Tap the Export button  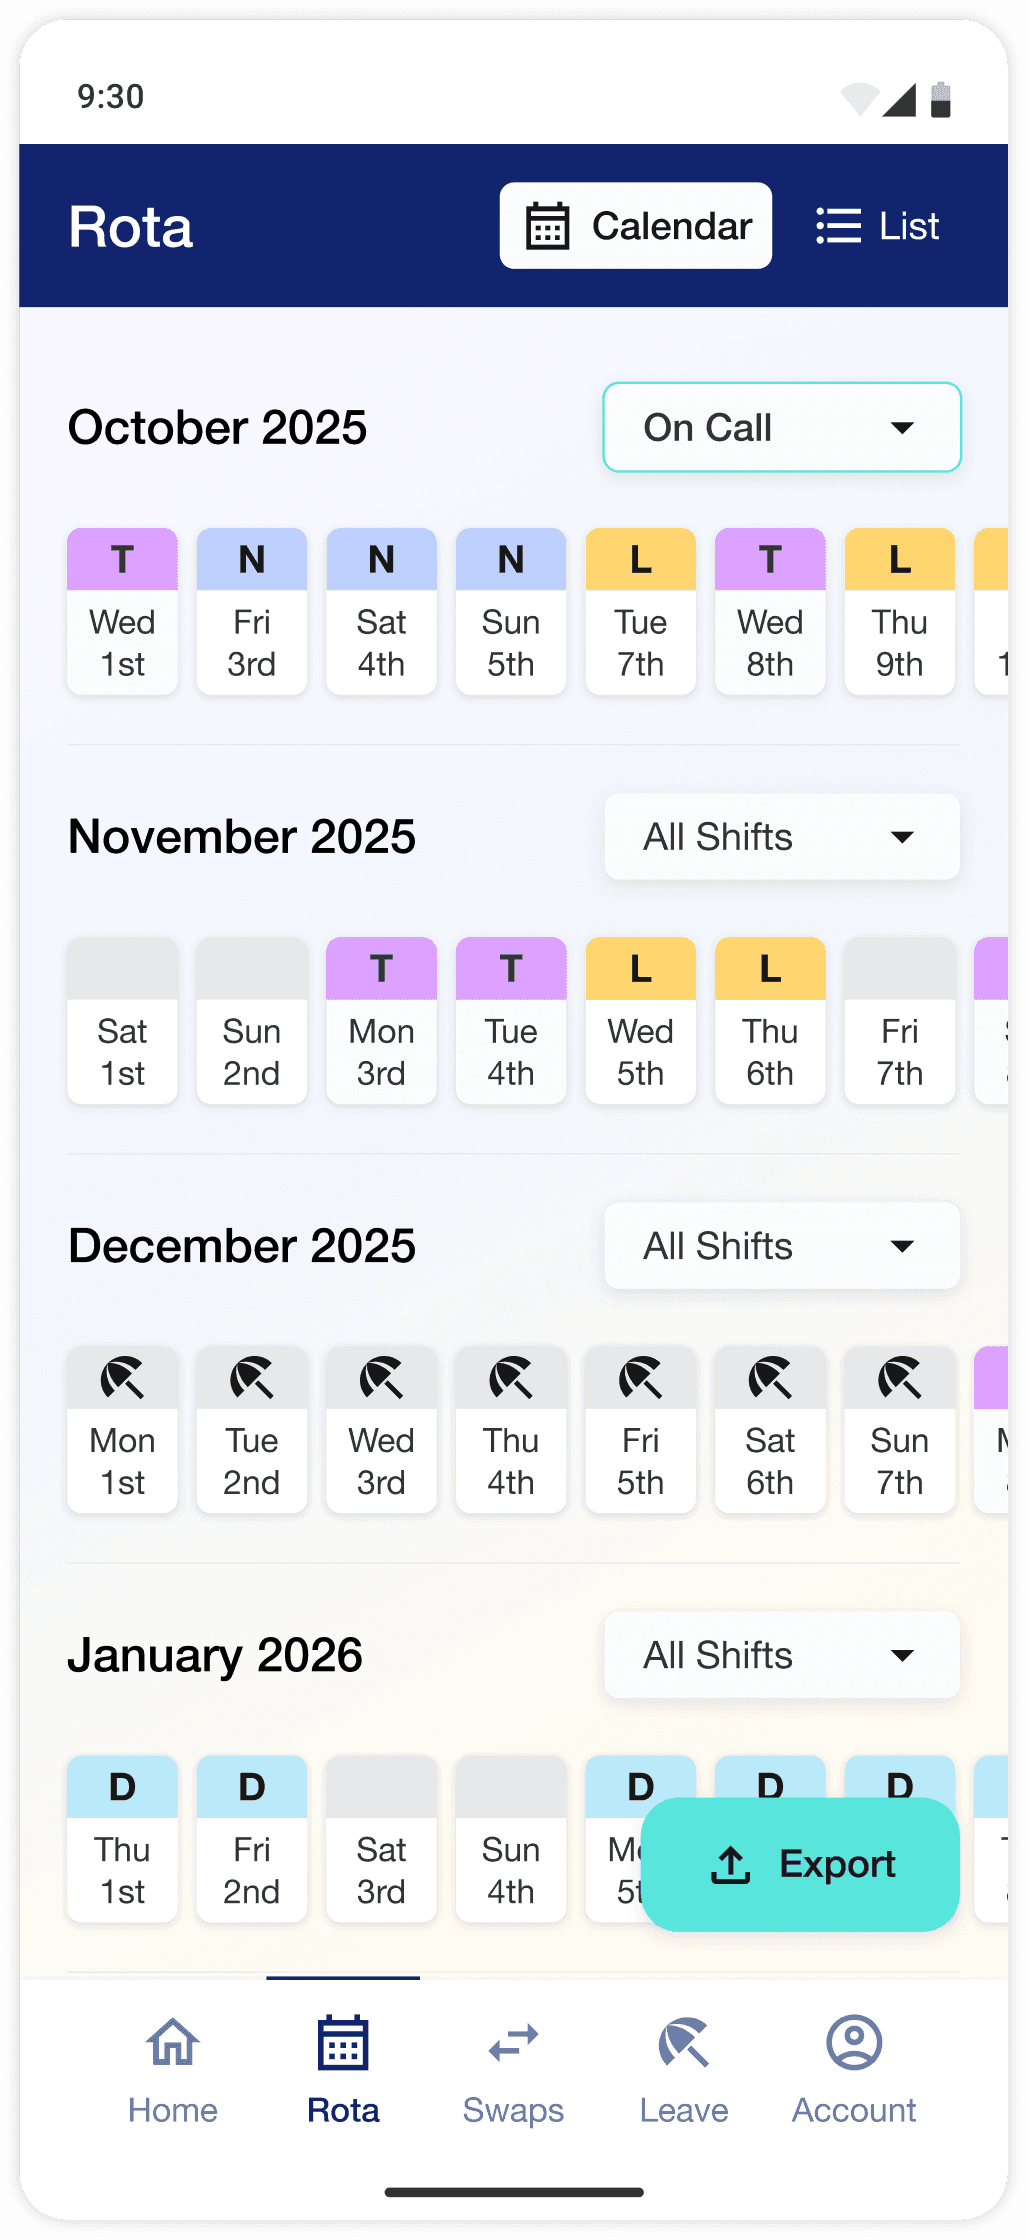pos(800,1865)
